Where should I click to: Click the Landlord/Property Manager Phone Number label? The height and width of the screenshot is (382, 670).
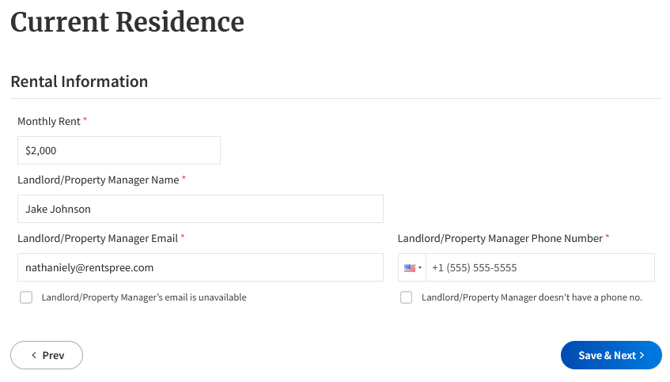(500, 238)
